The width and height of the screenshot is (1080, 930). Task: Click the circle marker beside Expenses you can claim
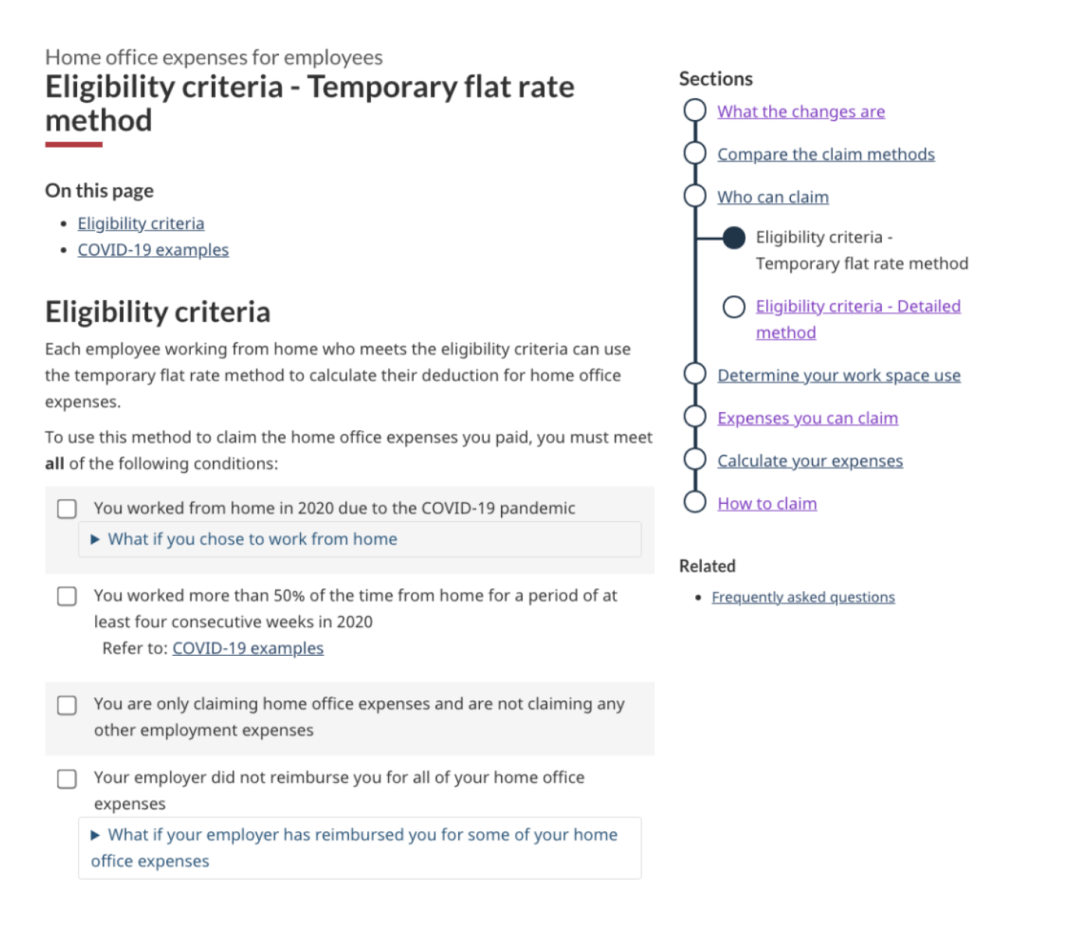(x=695, y=417)
